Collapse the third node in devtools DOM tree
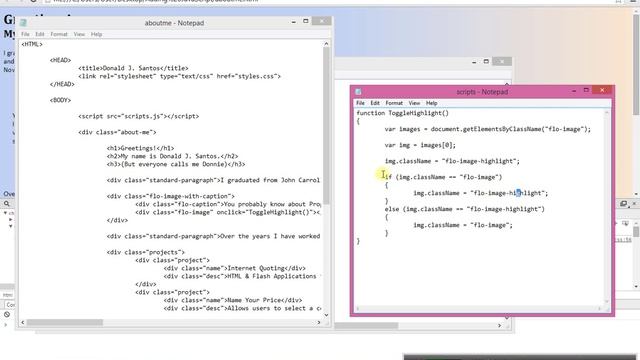 pos(11,226)
